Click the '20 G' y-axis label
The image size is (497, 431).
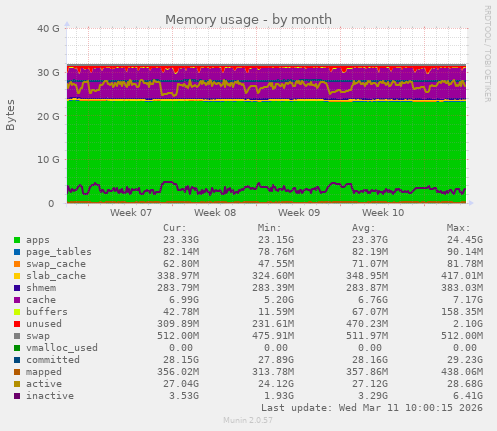(48, 116)
